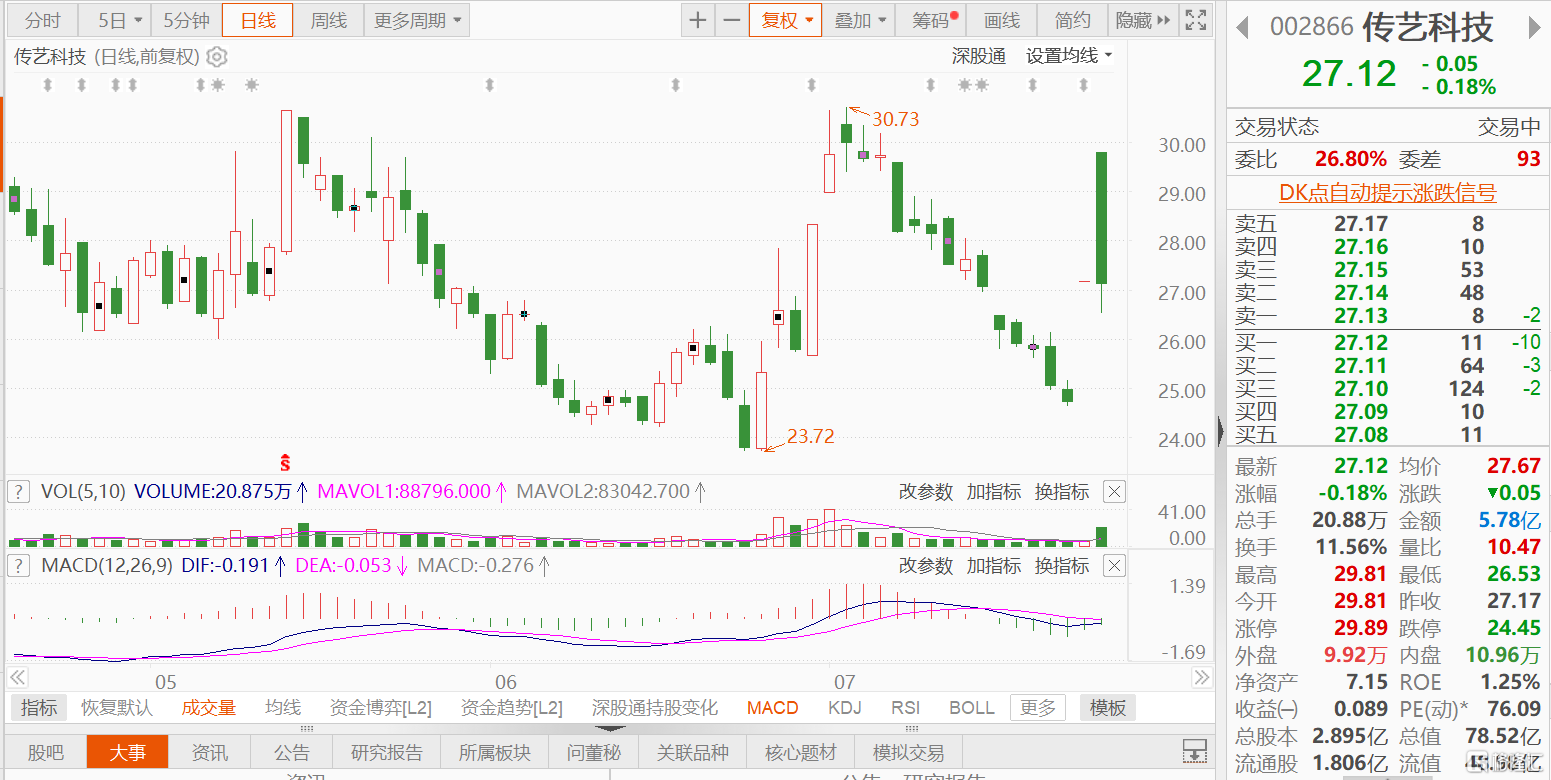Viewport: 1551px width, 780px height.
Task: Click the left scroll arrow below the chart
Action: pos(17,678)
